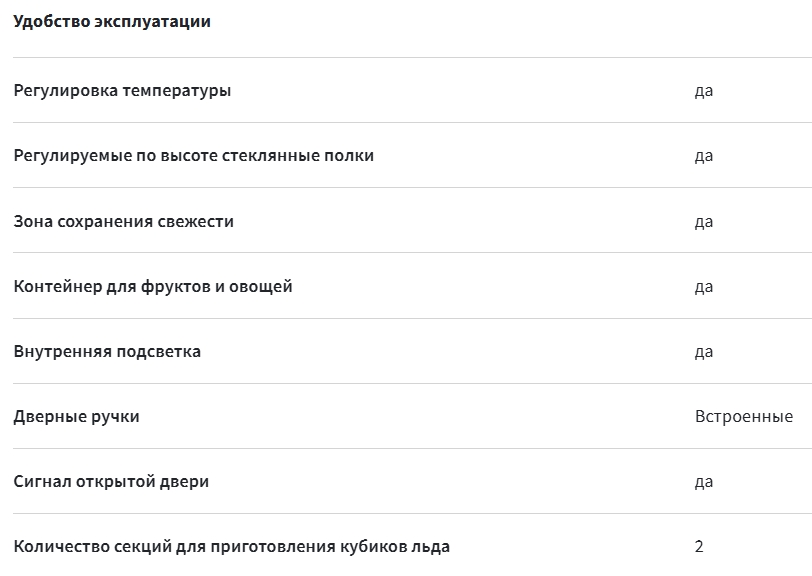Click 'да' value for Сигнал открытой двери
This screenshot has height=576, width=812.
704,482
